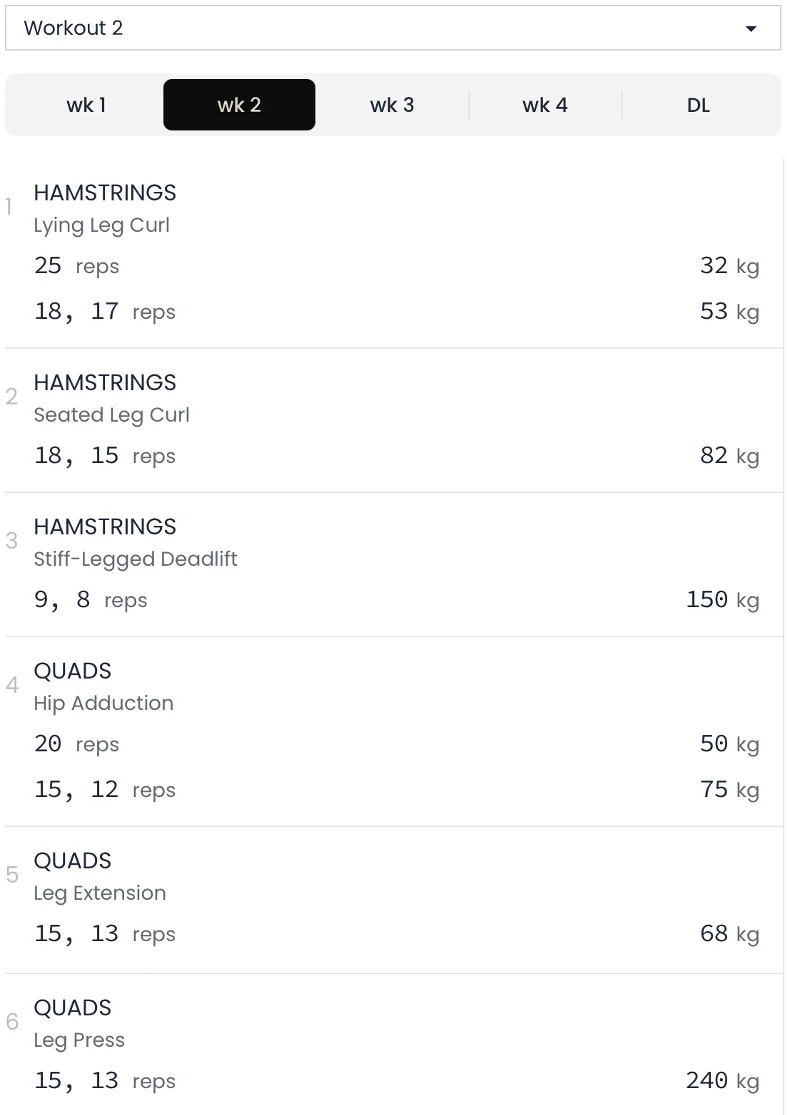Click the 82 kg Seated Leg Curl weight
The width and height of the screenshot is (787, 1115).
pos(729,456)
